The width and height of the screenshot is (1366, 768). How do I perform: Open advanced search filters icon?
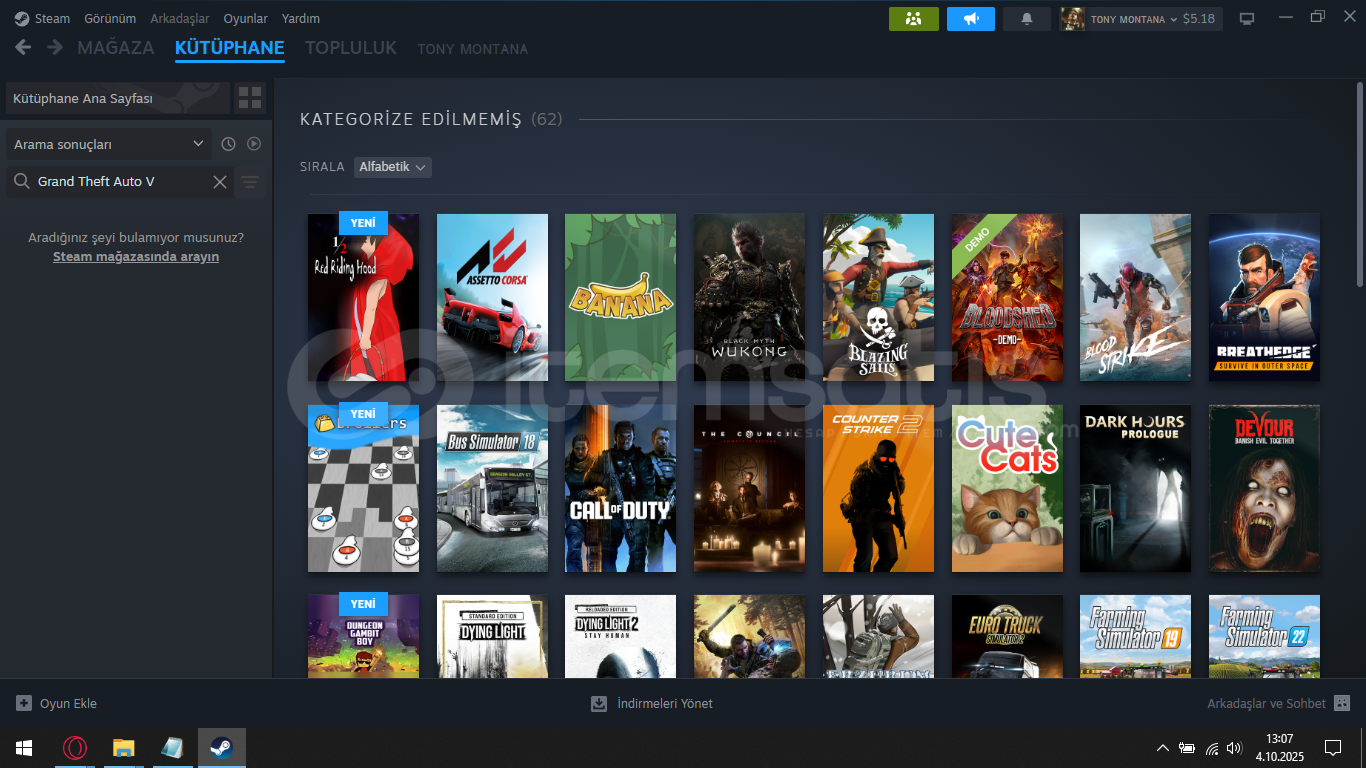[250, 182]
